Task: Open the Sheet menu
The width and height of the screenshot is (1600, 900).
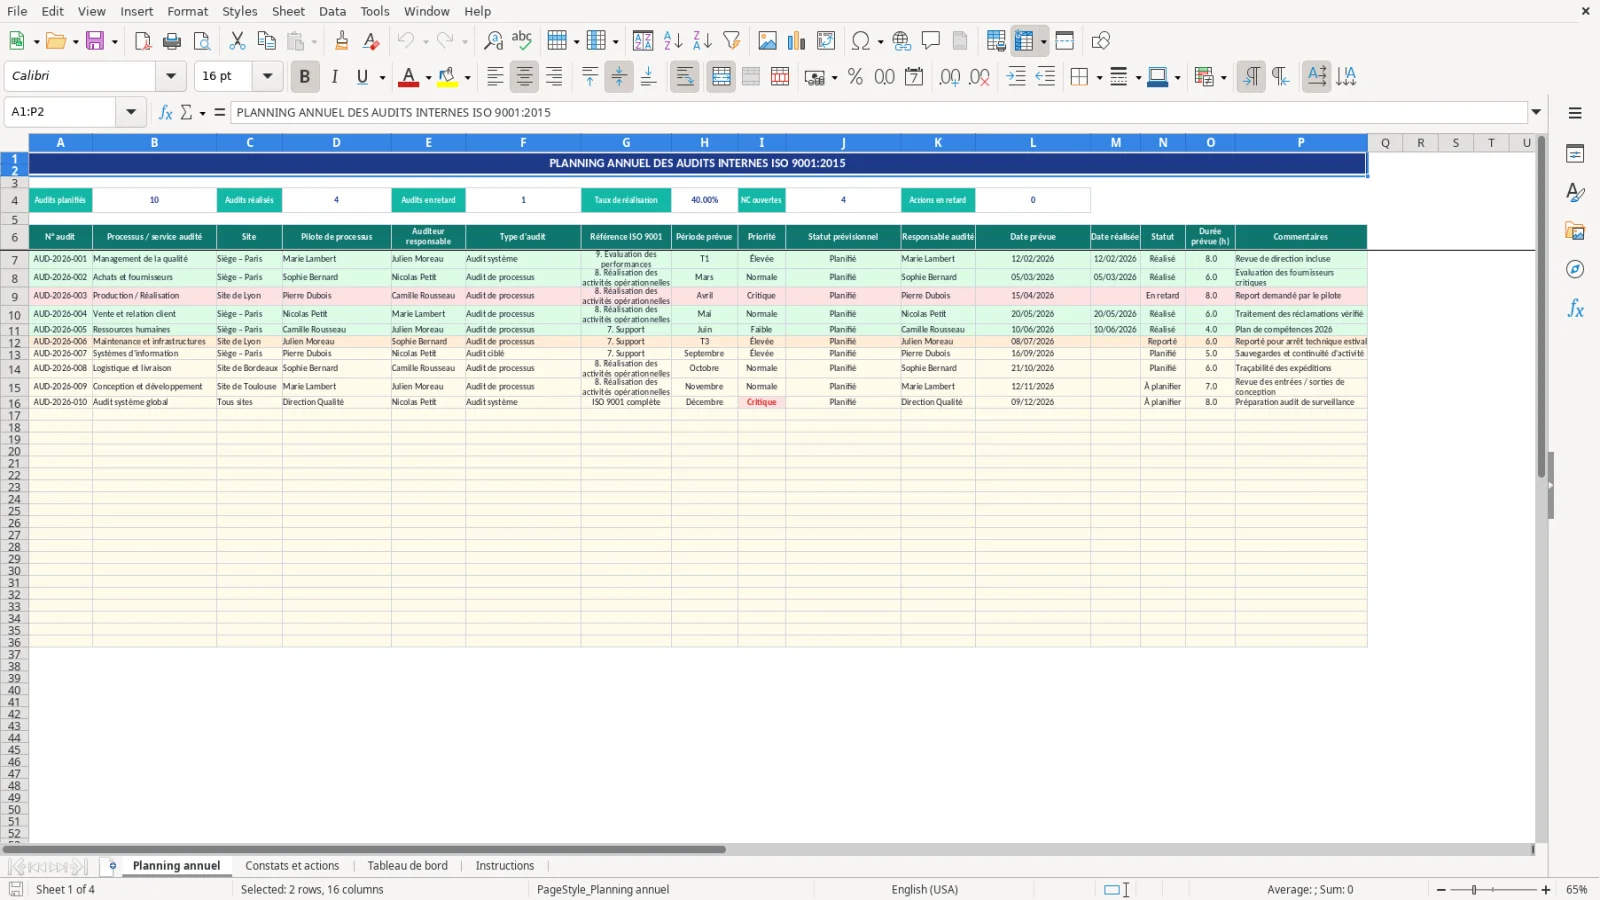Action: (x=288, y=11)
